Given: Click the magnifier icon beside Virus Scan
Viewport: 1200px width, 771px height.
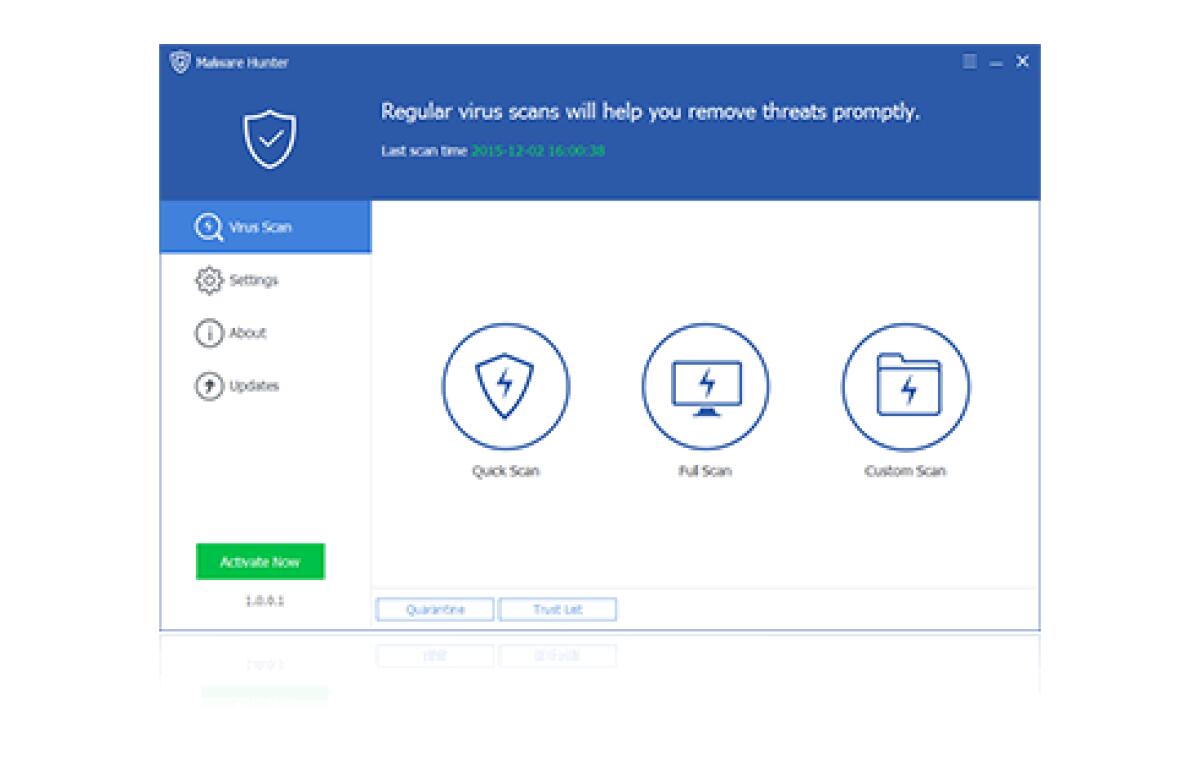Looking at the screenshot, I should [x=208, y=227].
